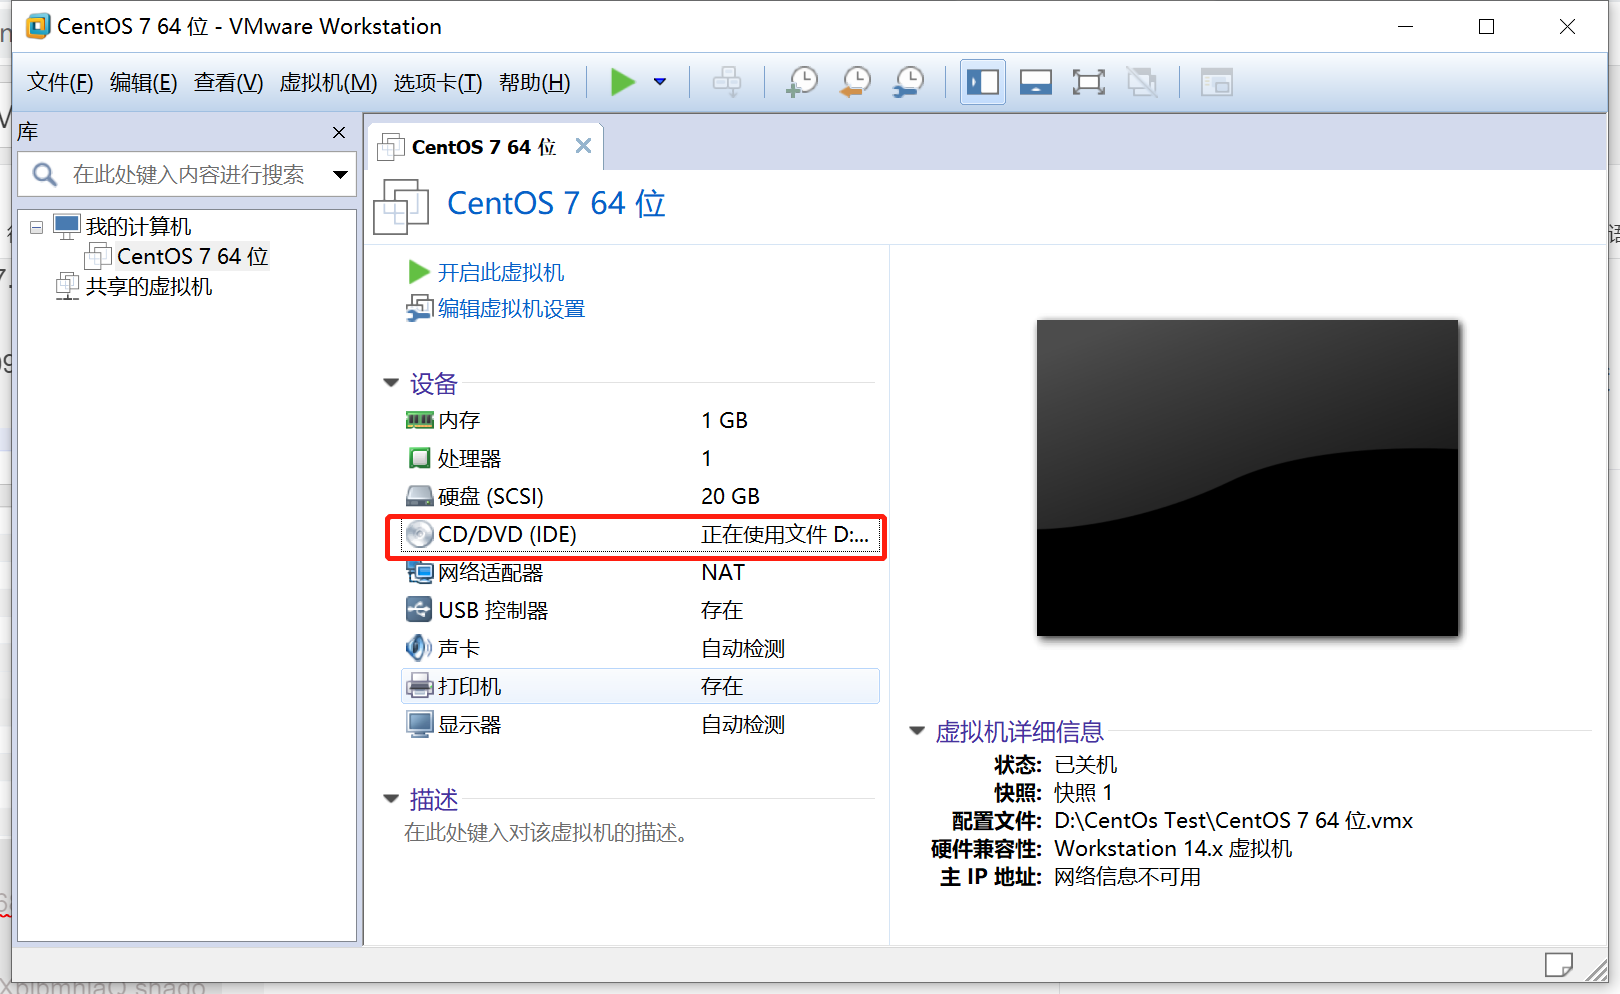Click the 编辑虚拟机设置 link
The width and height of the screenshot is (1620, 994).
511,309
